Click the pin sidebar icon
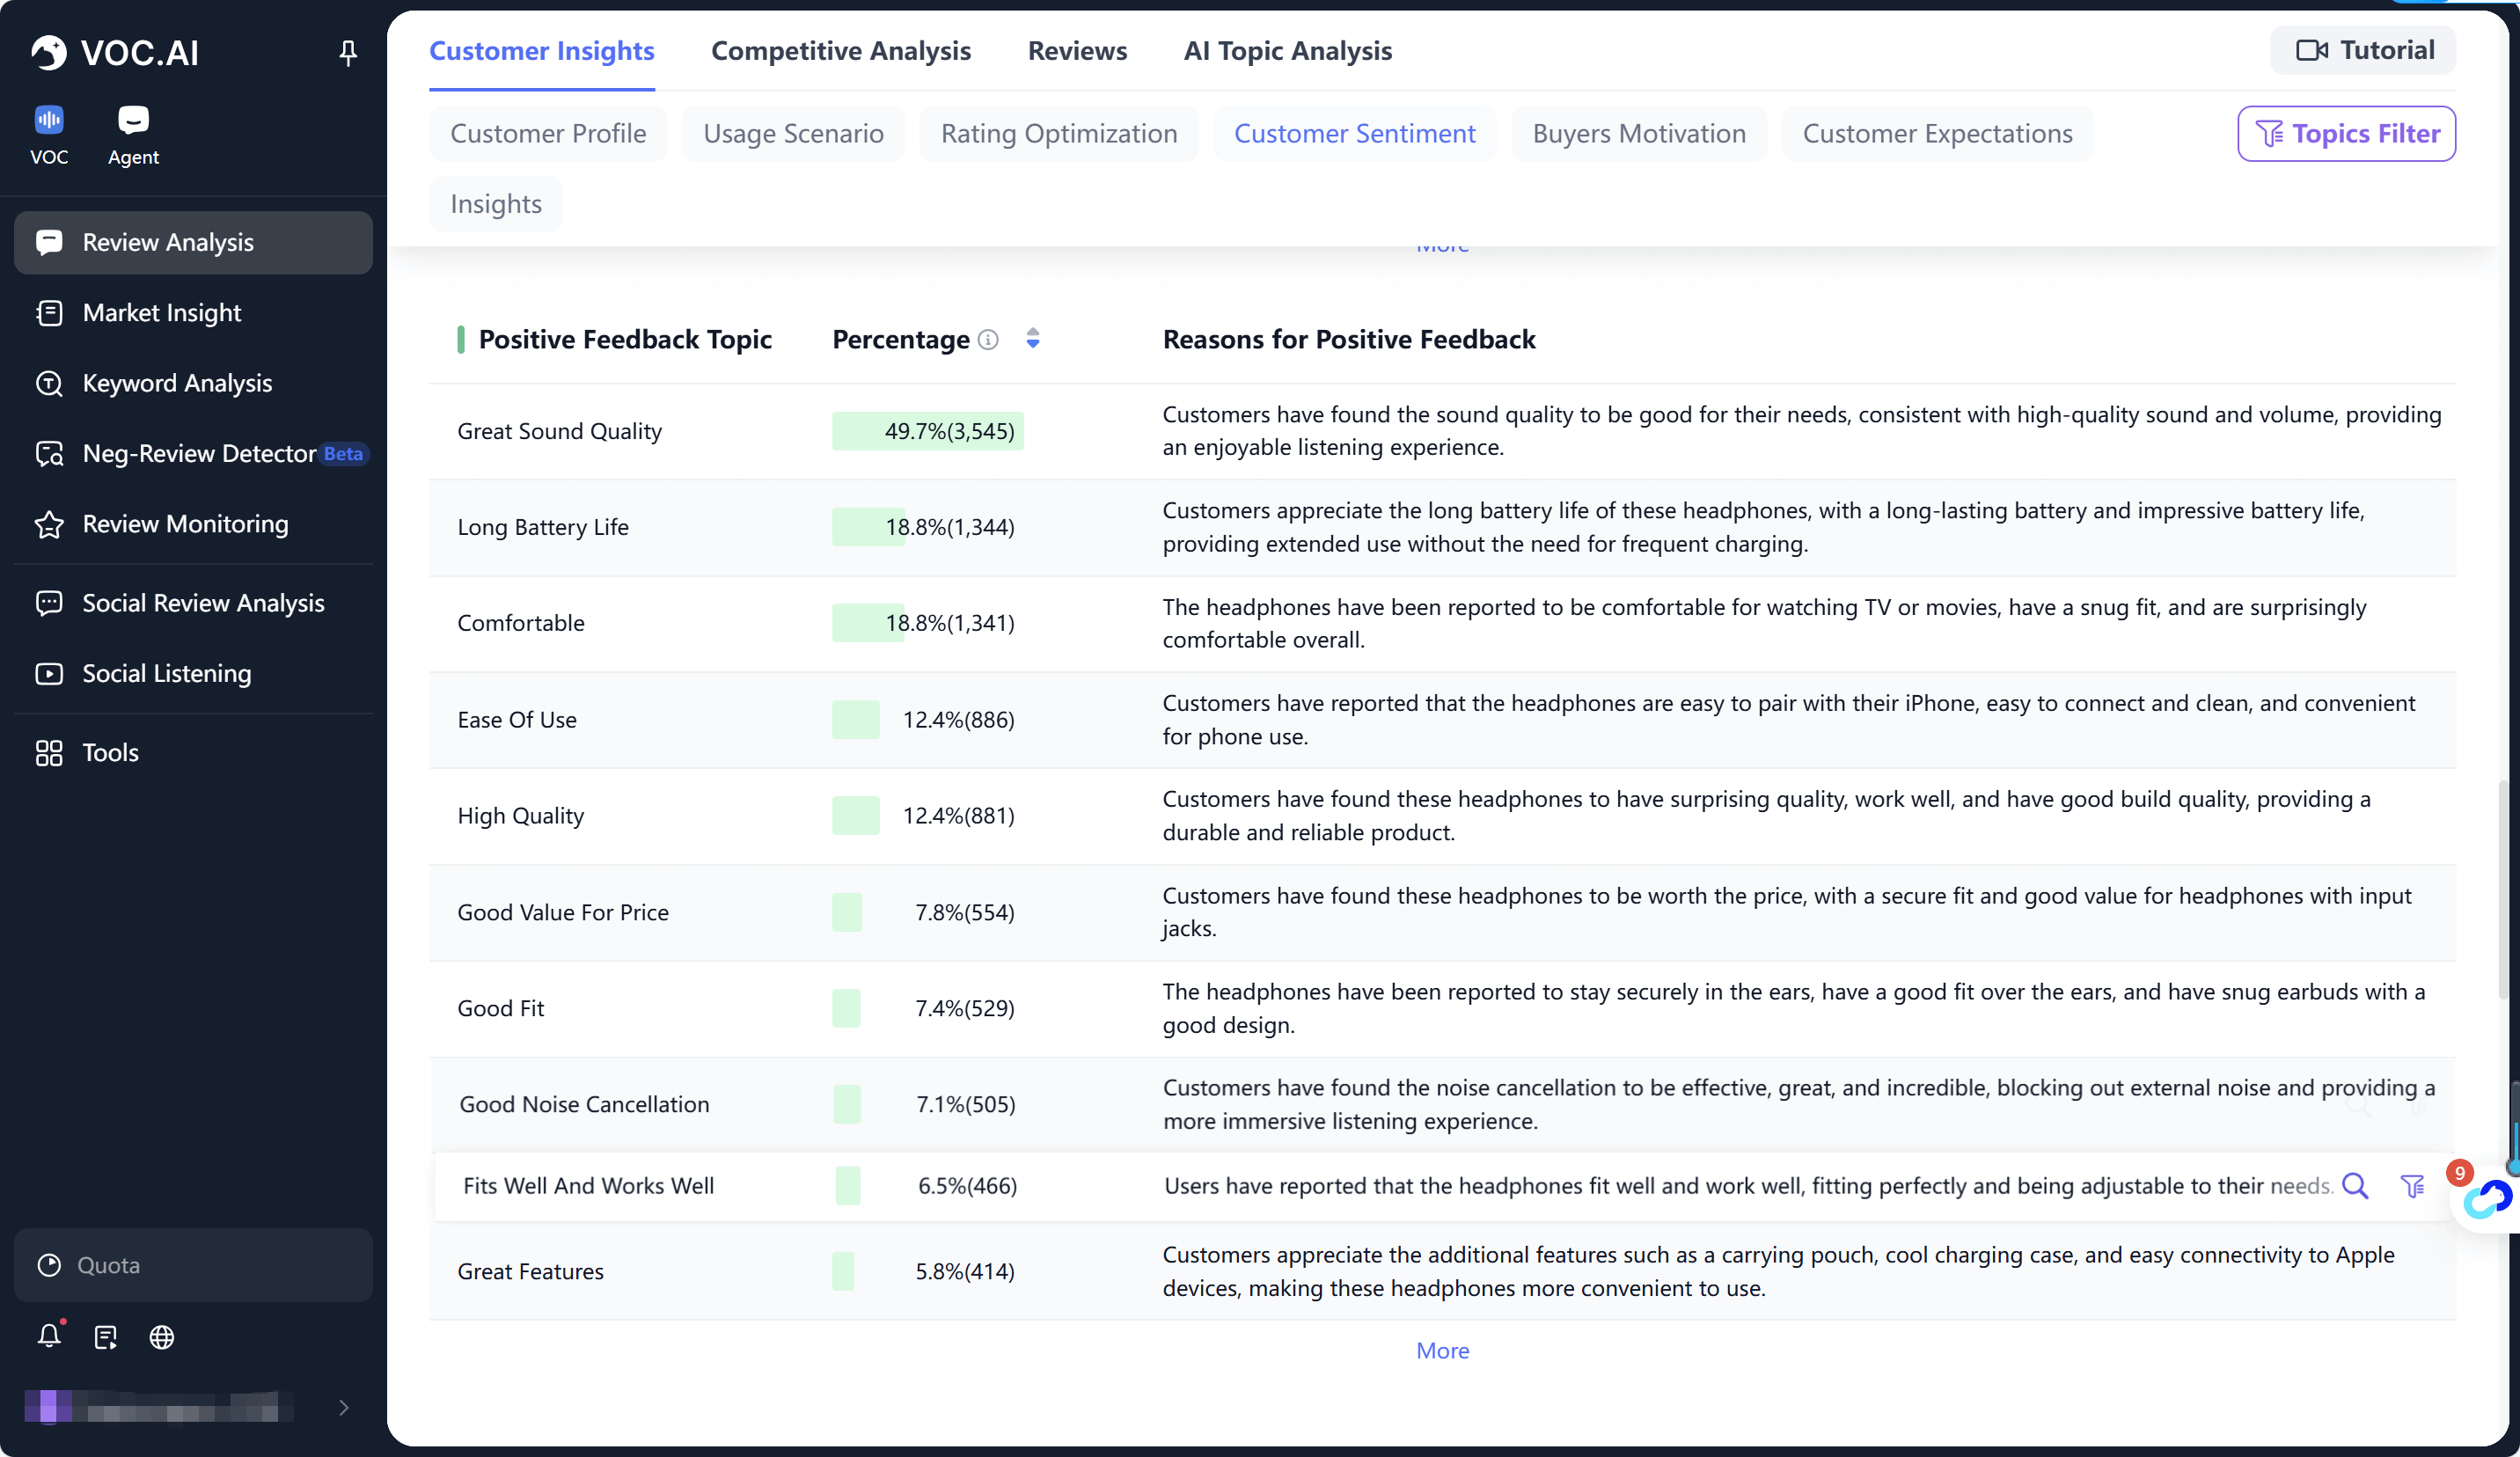Image resolution: width=2520 pixels, height=1457 pixels. 348,52
